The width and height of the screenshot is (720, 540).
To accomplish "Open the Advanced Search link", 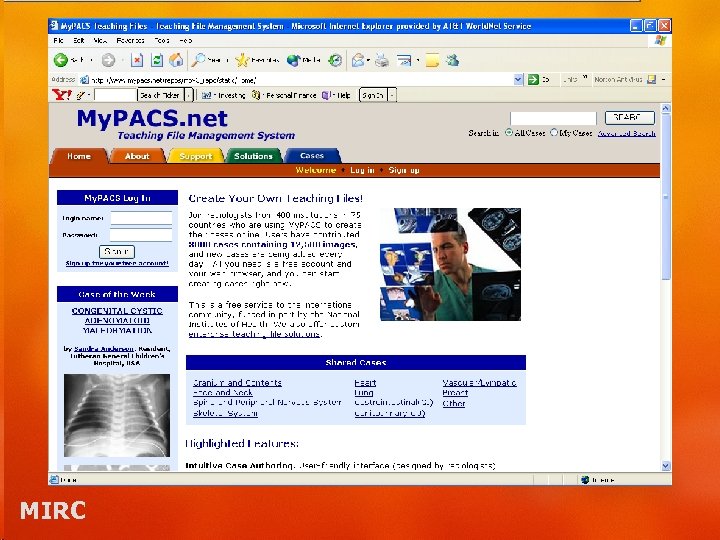I will pyautogui.click(x=626, y=133).
